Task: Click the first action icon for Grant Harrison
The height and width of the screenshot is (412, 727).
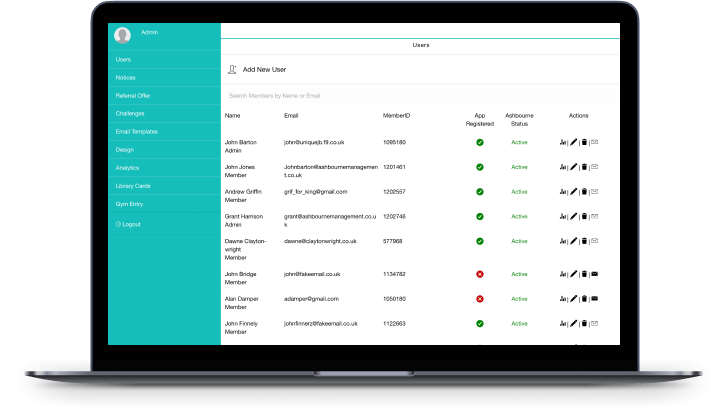Action: 563,216
